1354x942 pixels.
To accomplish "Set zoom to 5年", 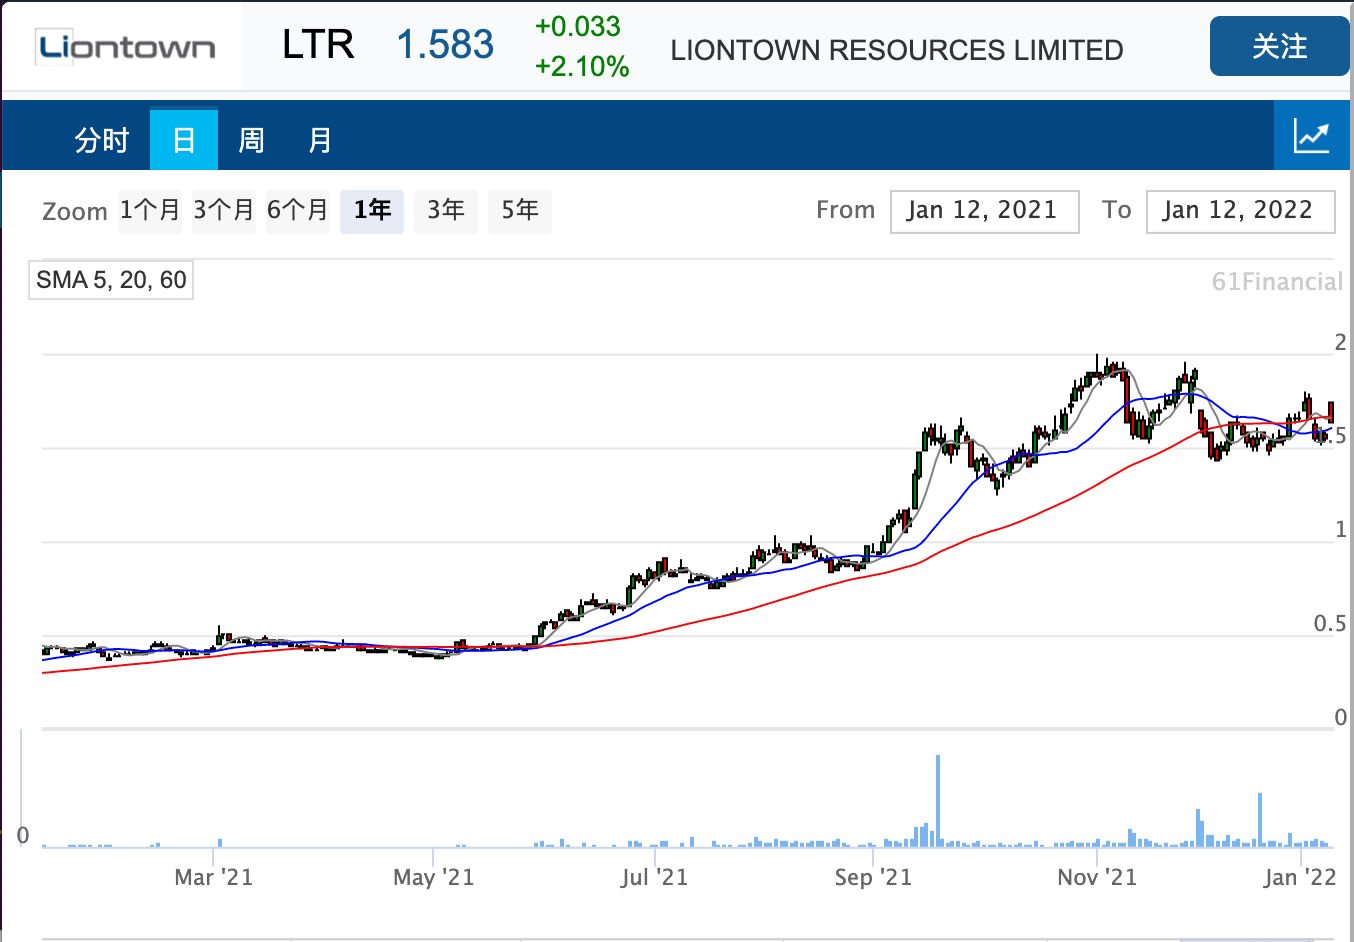I will pos(520,211).
